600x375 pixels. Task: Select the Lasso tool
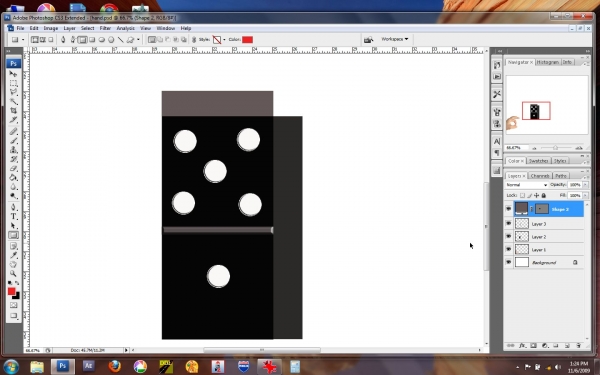(x=13, y=92)
